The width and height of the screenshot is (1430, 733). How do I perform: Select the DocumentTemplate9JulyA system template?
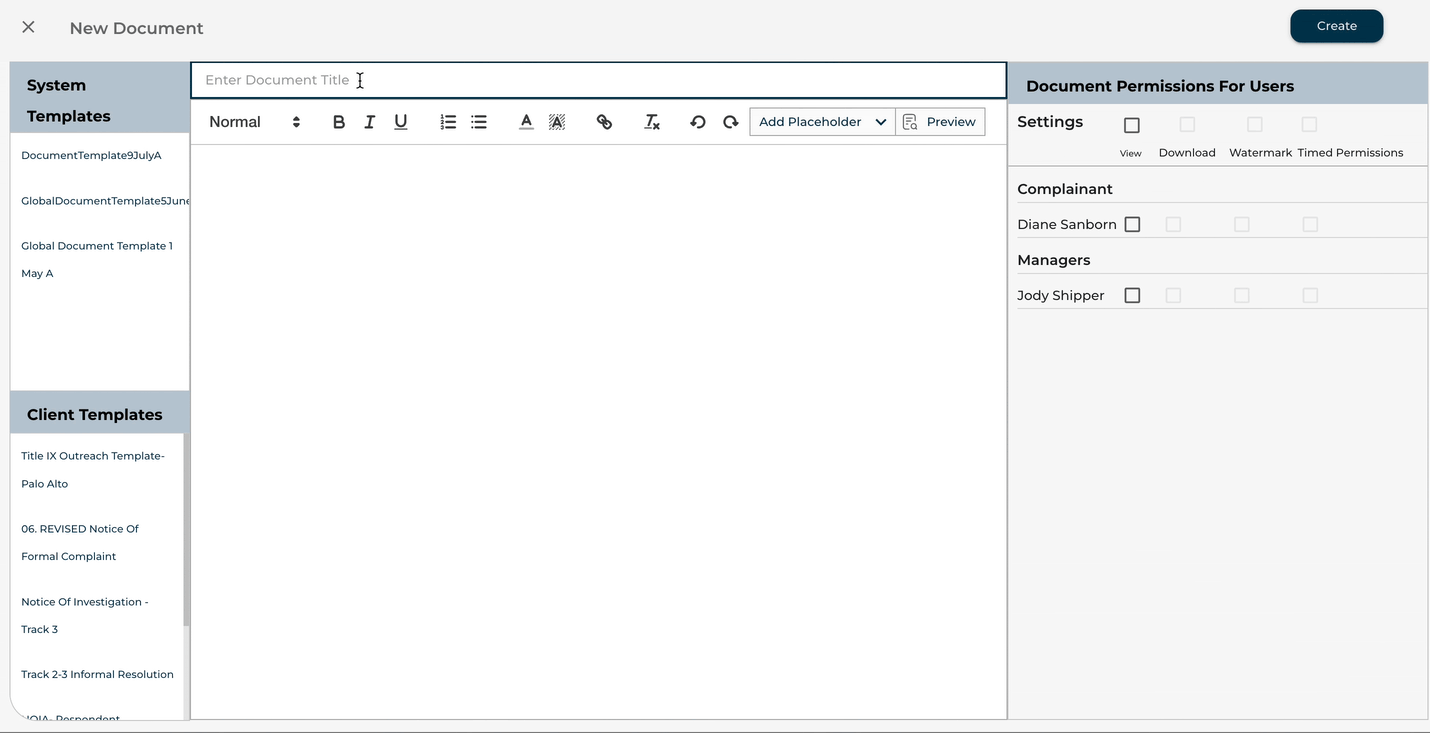click(91, 156)
